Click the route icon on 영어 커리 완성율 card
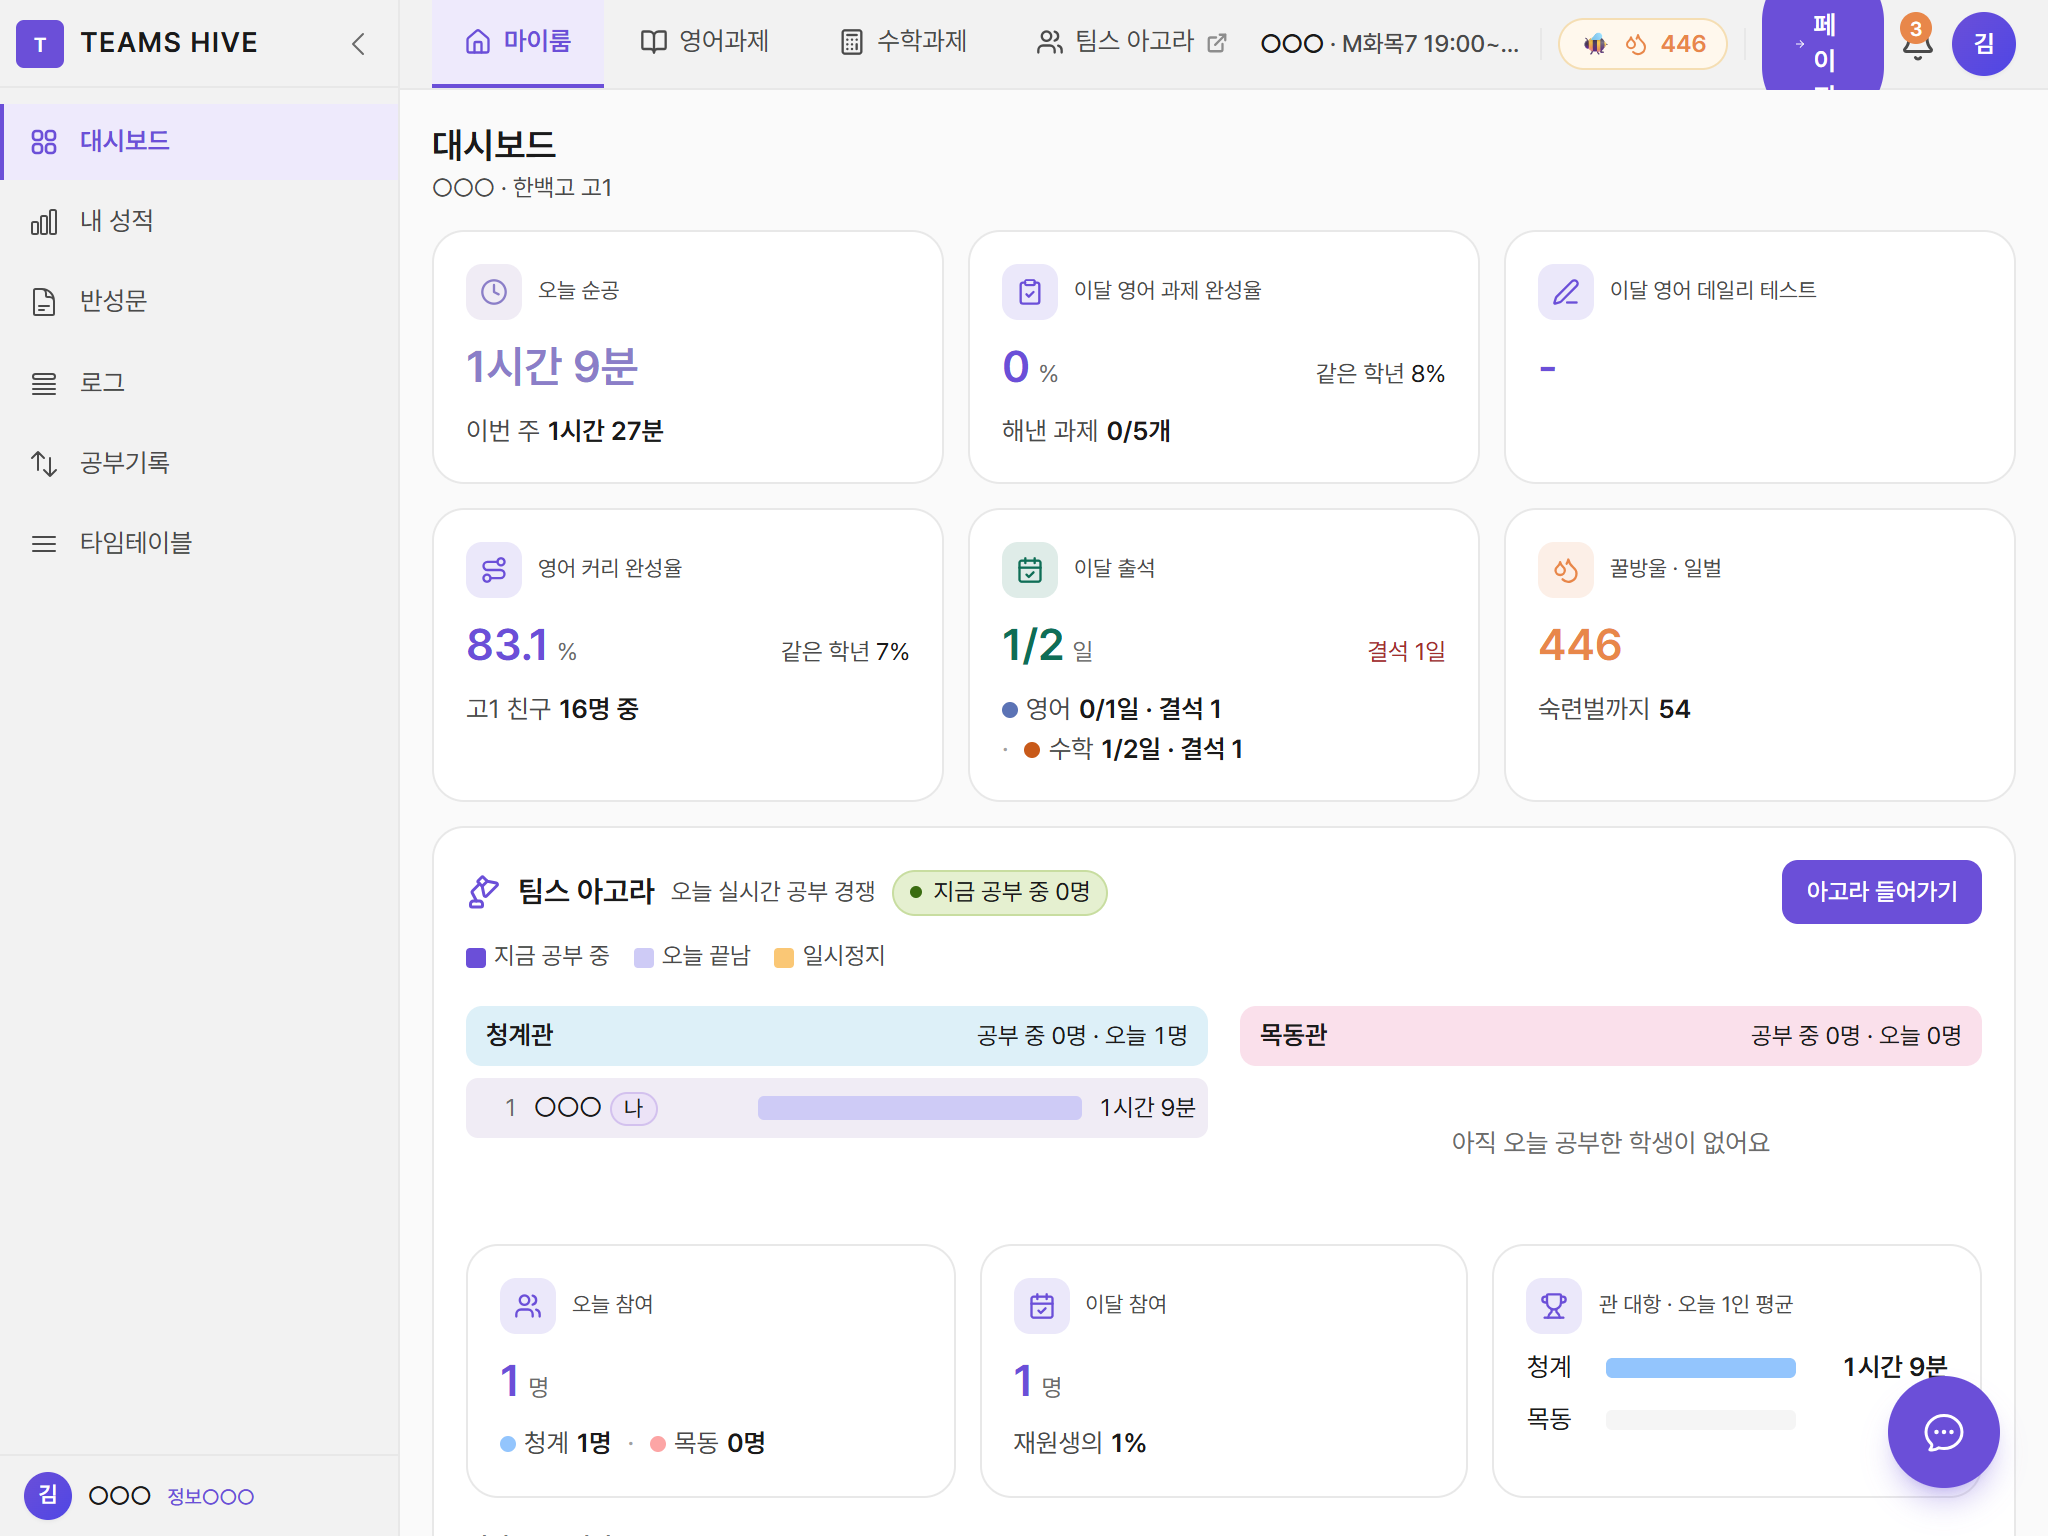Image resolution: width=2048 pixels, height=1536 pixels. point(494,570)
